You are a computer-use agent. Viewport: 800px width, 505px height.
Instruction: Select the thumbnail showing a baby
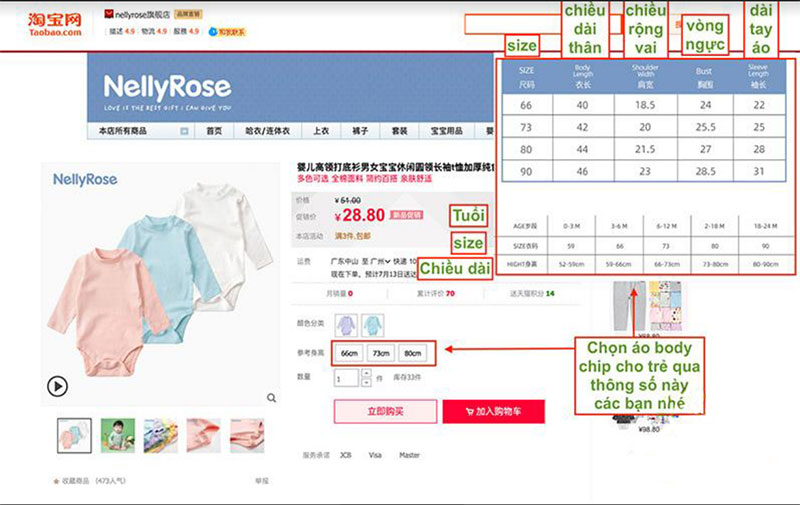point(118,436)
